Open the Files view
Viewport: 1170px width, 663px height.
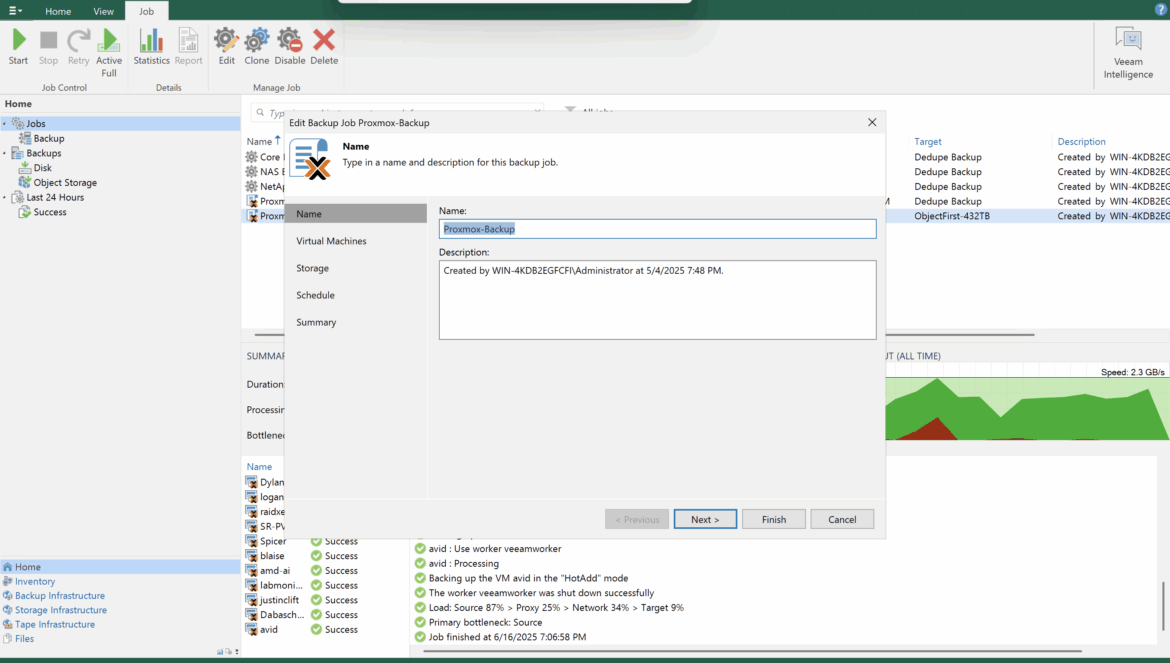click(x=24, y=638)
